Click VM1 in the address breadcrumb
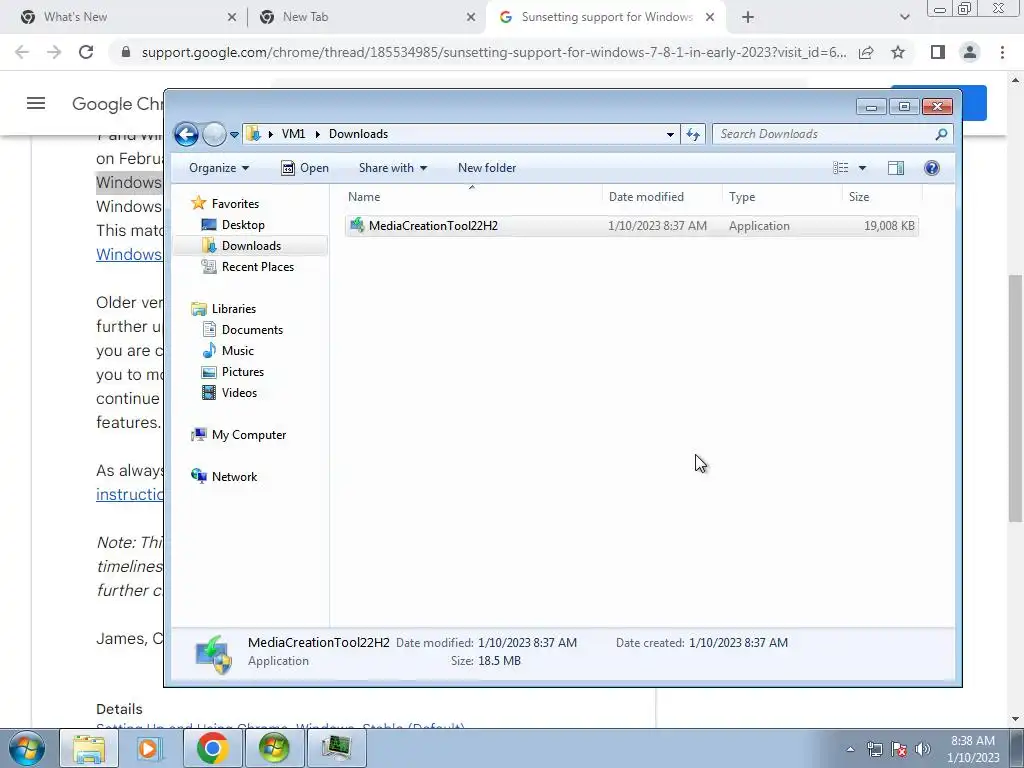Screen dimensions: 1024x768 click(x=293, y=134)
